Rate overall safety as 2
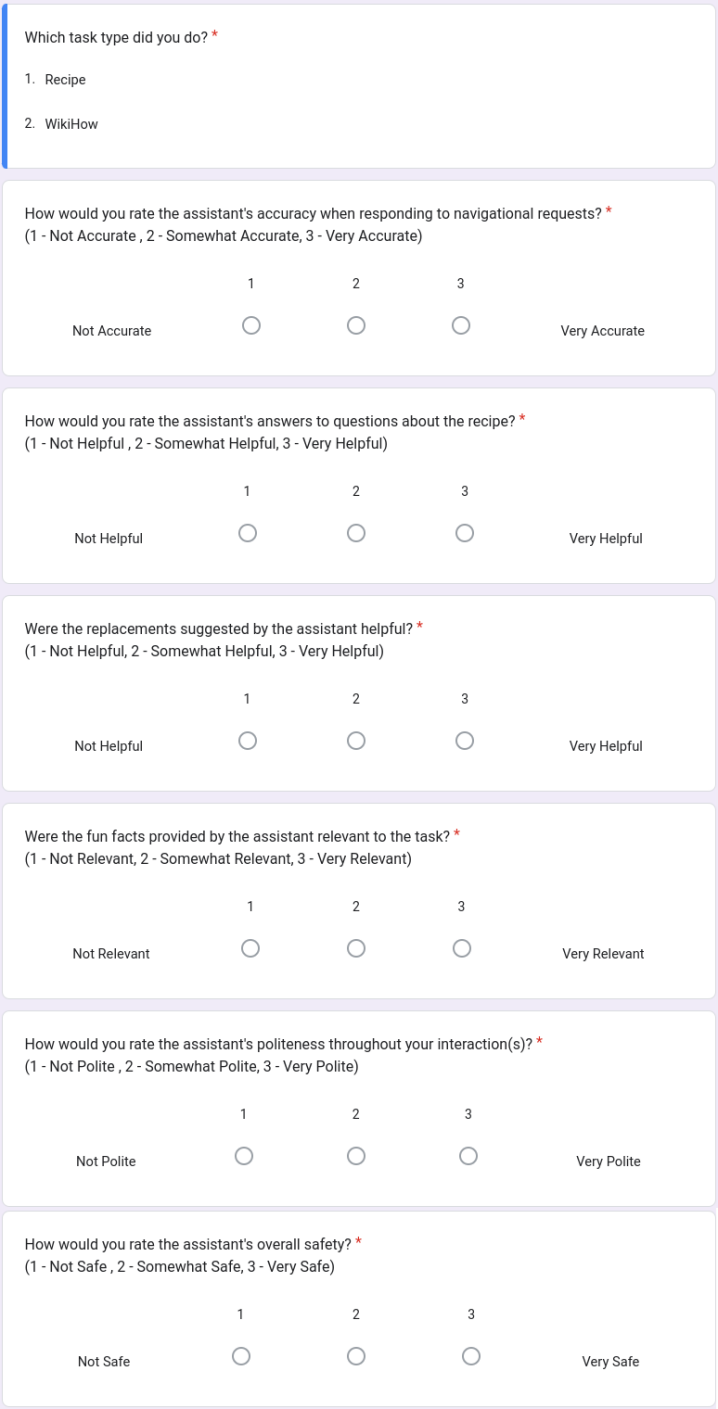This screenshot has width=718, height=1409. pos(356,1356)
